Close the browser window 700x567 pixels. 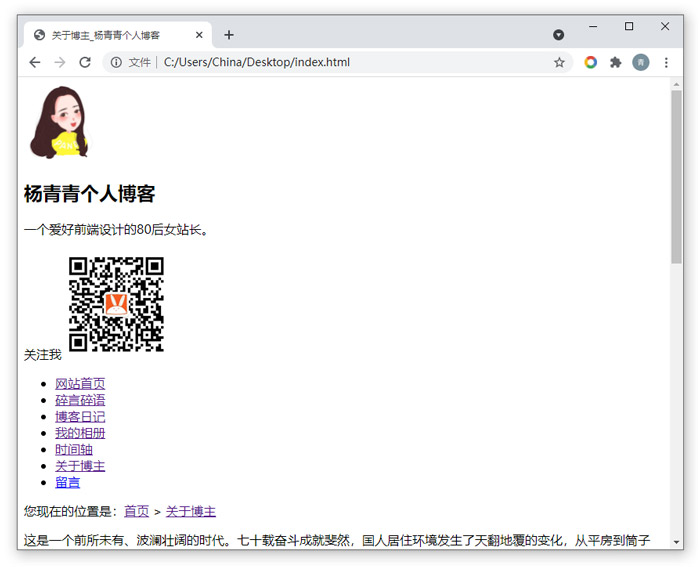point(665,27)
